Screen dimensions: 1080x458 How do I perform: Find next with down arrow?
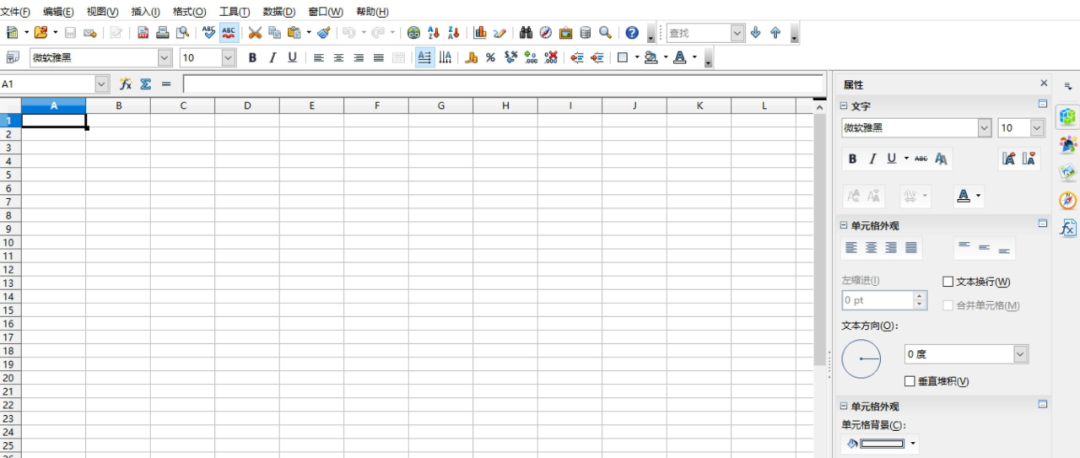click(756, 32)
